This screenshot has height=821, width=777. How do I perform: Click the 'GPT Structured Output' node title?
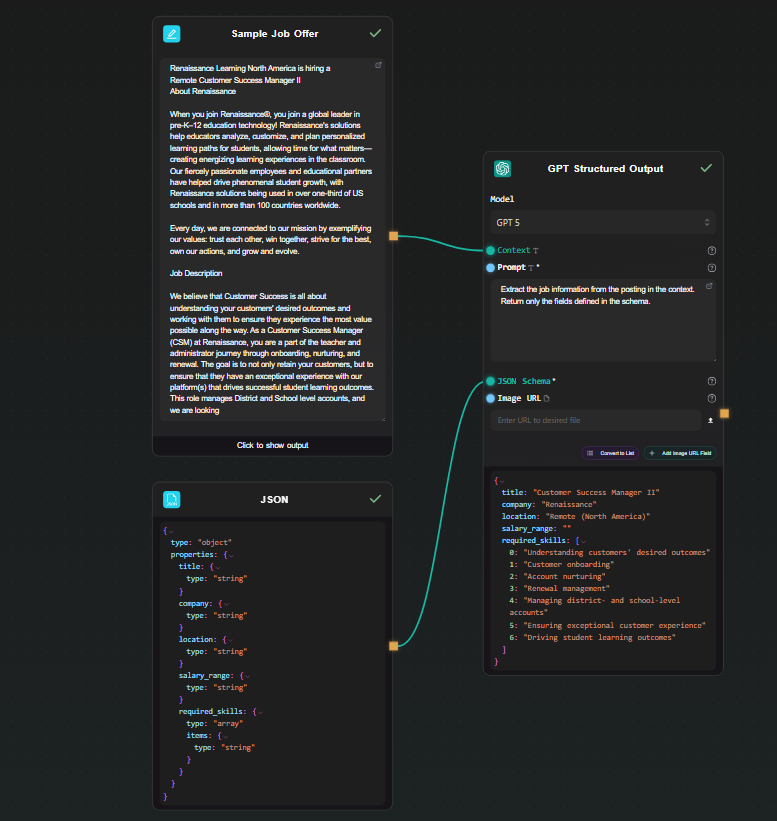(x=605, y=169)
